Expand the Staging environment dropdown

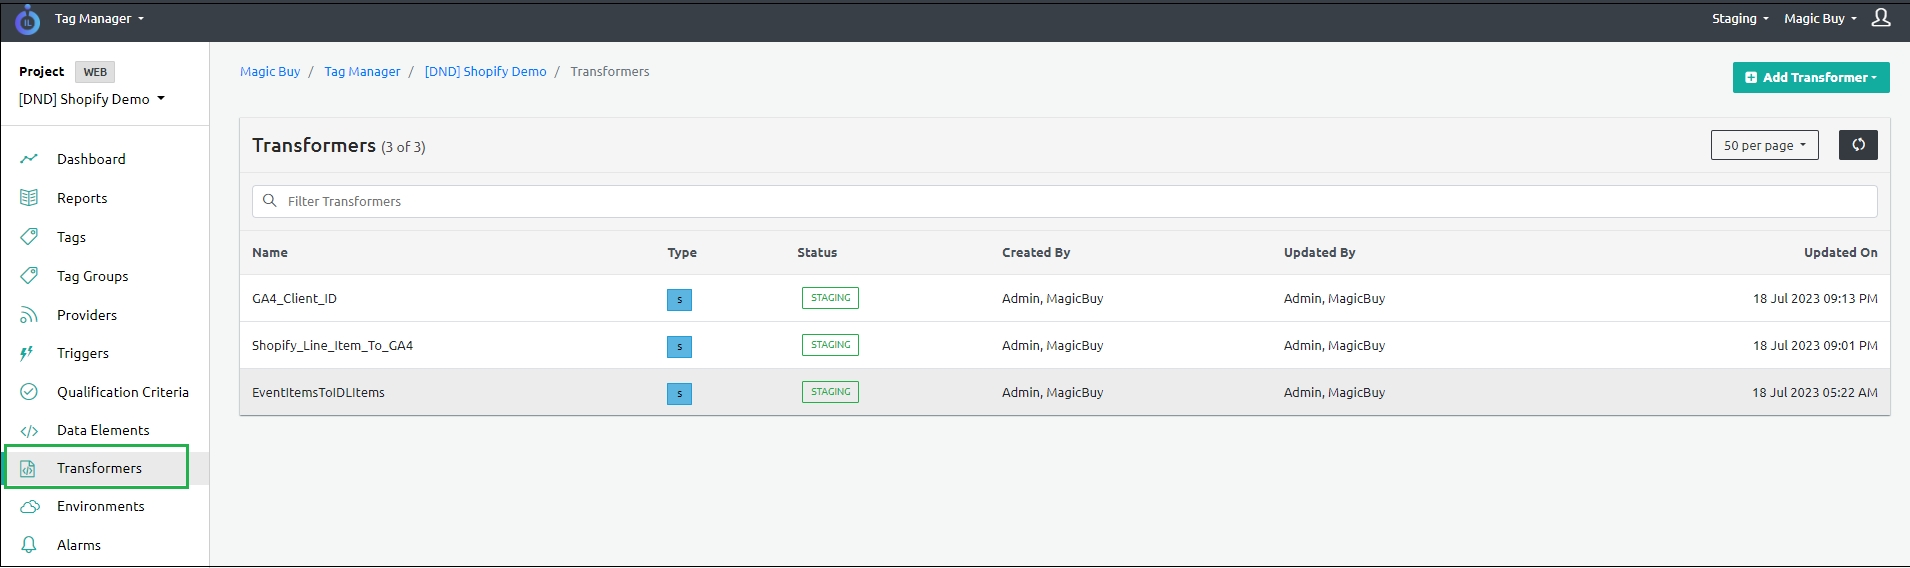point(1739,18)
